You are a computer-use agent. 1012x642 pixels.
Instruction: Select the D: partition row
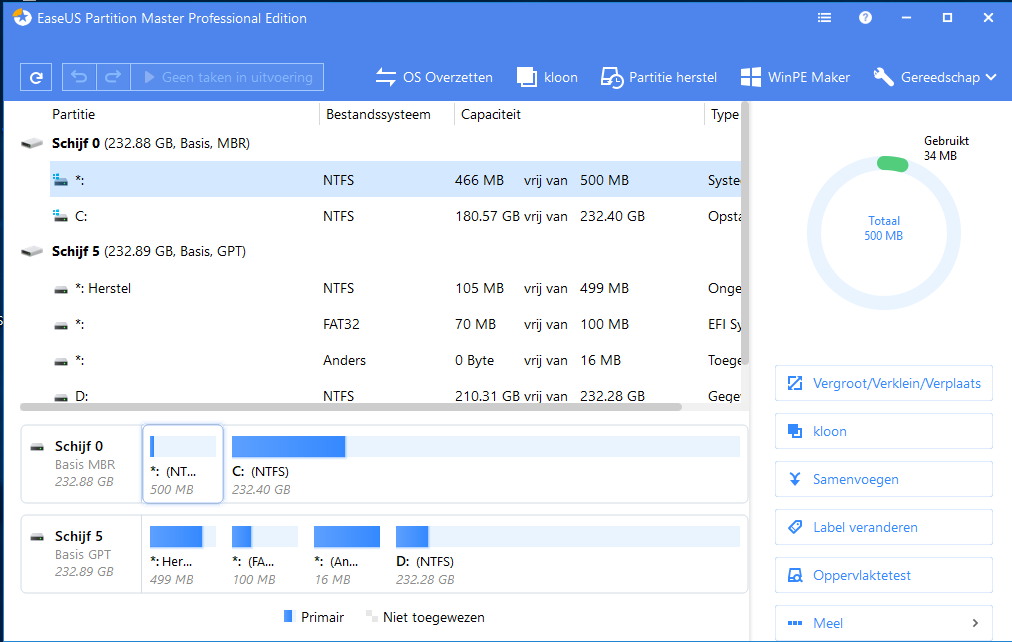[x=395, y=395]
